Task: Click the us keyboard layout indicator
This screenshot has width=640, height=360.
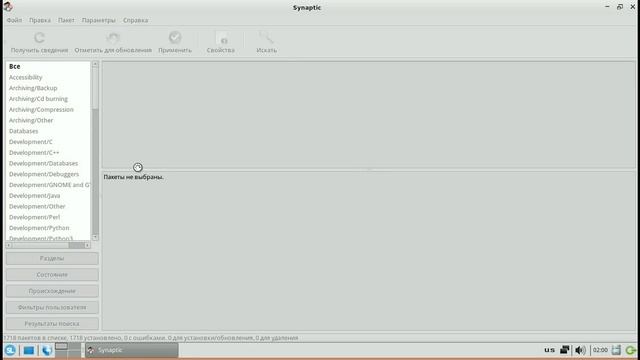Action: click(x=549, y=350)
